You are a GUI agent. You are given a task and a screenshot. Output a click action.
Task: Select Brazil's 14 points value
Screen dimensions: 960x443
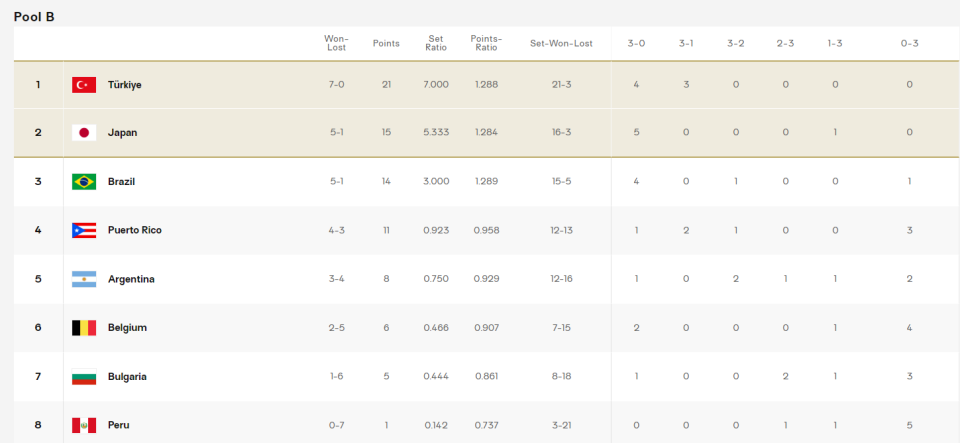pyautogui.click(x=386, y=182)
